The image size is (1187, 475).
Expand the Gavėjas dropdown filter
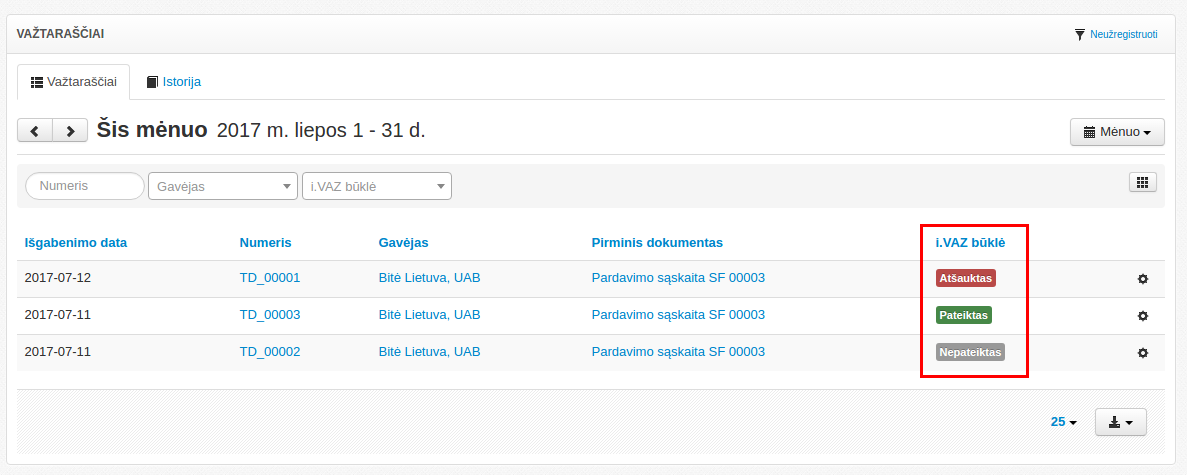pyautogui.click(x=222, y=186)
